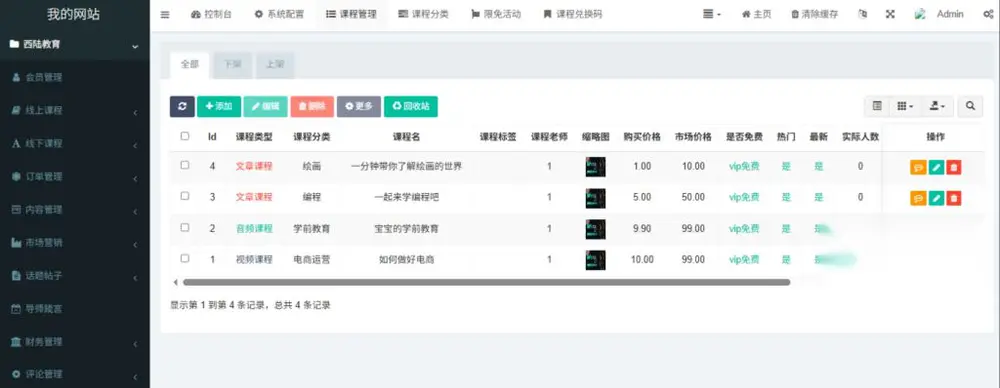
Task: Click the red 删除 toolbar button
Action: click(x=312, y=107)
